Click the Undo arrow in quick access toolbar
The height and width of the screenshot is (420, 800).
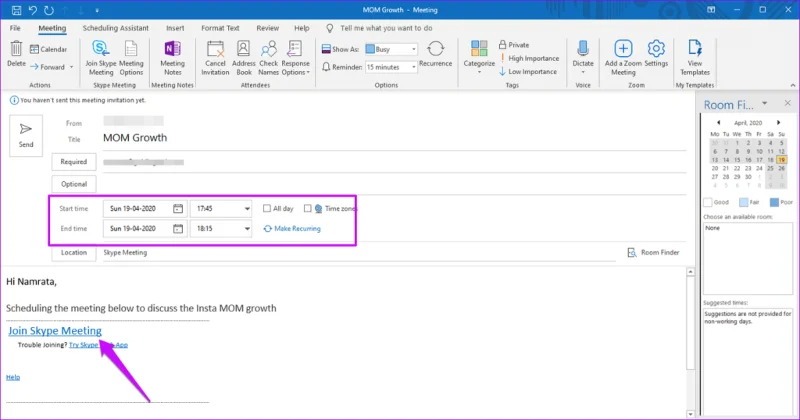pyautogui.click(x=33, y=10)
